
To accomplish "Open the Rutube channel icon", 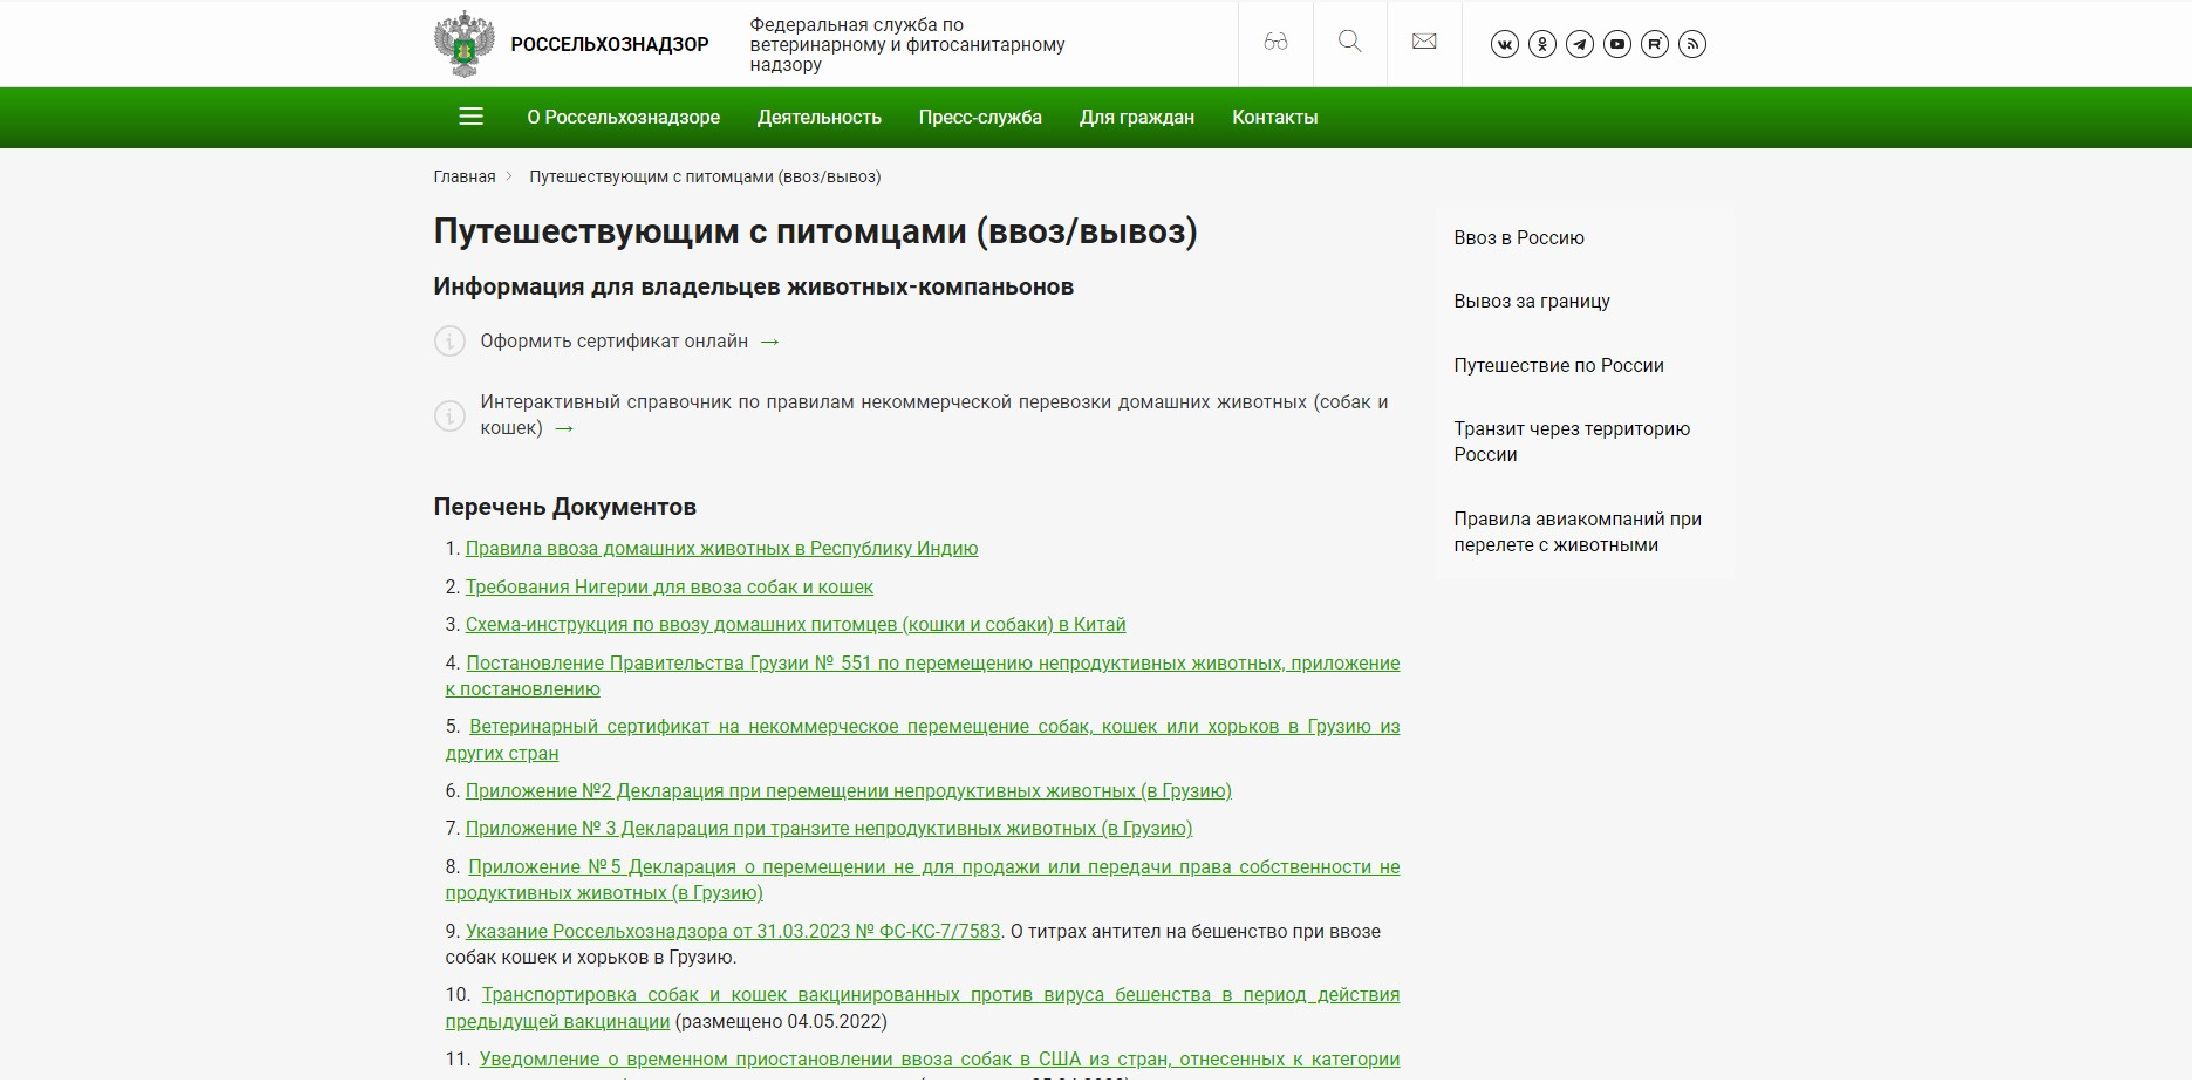I will [x=1654, y=44].
